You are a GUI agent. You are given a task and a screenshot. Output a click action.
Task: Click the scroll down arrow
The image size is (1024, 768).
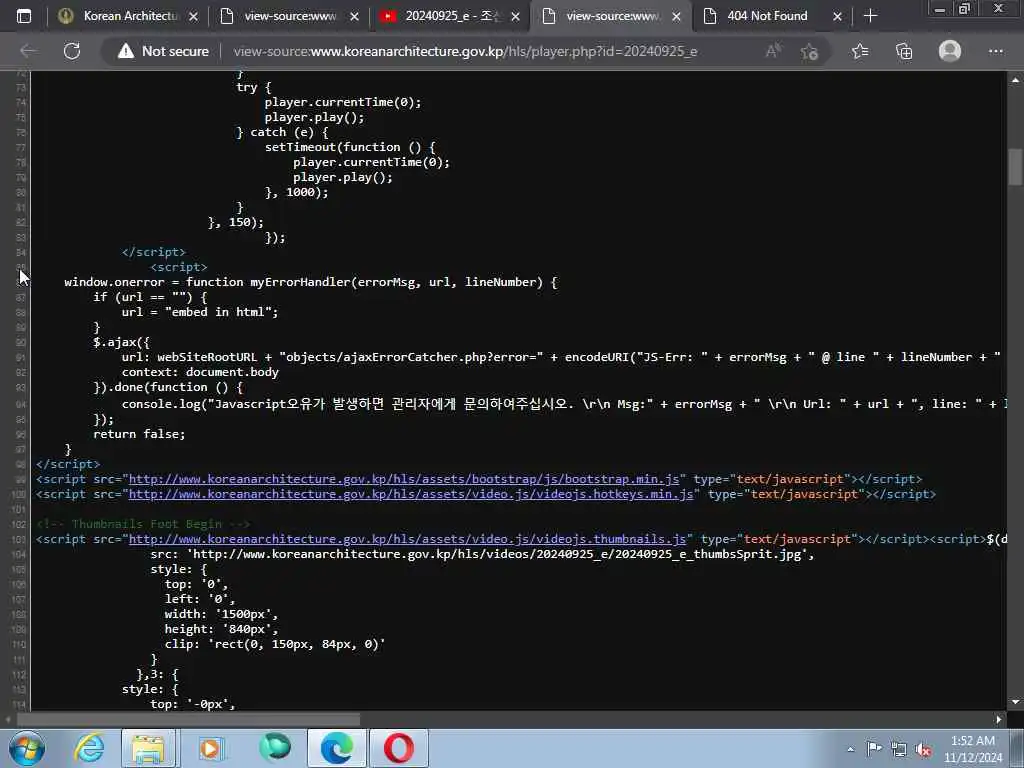pyautogui.click(x=1015, y=702)
